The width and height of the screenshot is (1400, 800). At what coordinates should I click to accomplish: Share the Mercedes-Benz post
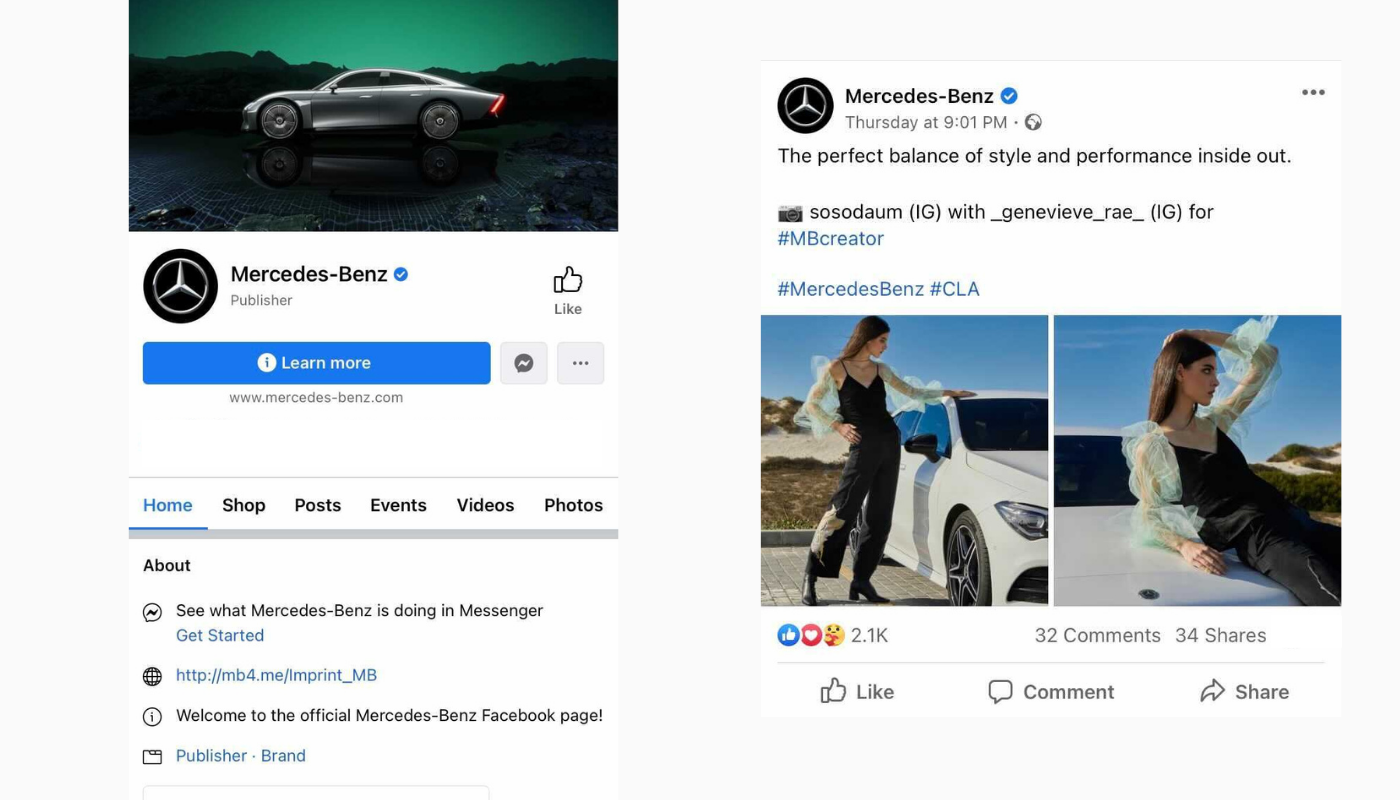[1244, 691]
